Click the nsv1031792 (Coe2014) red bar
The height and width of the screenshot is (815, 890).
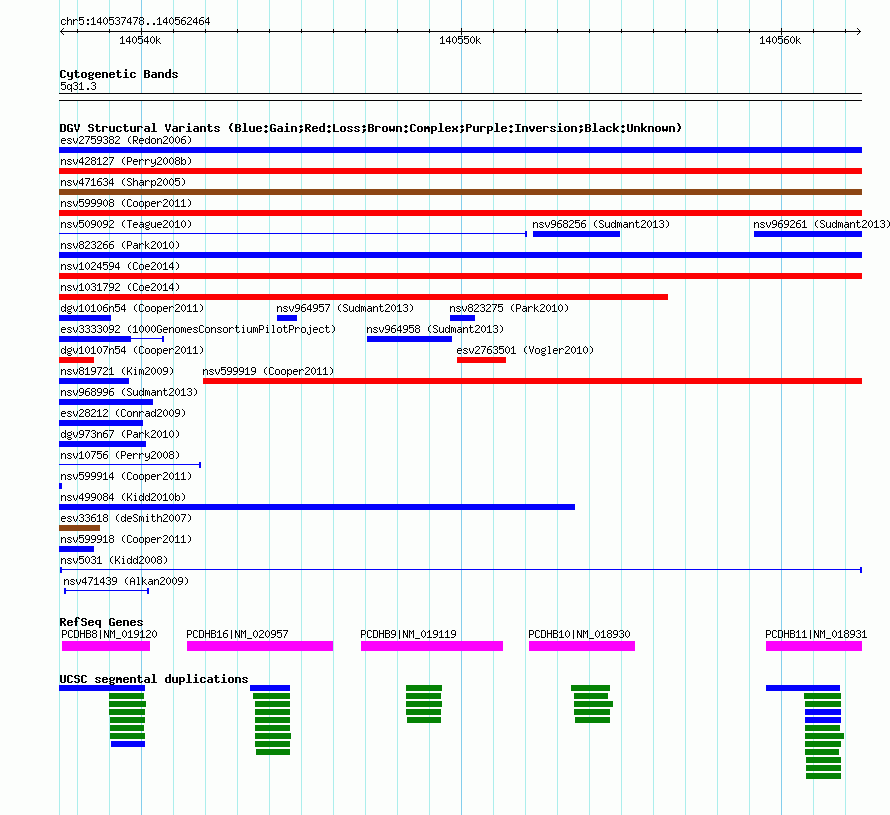click(363, 297)
